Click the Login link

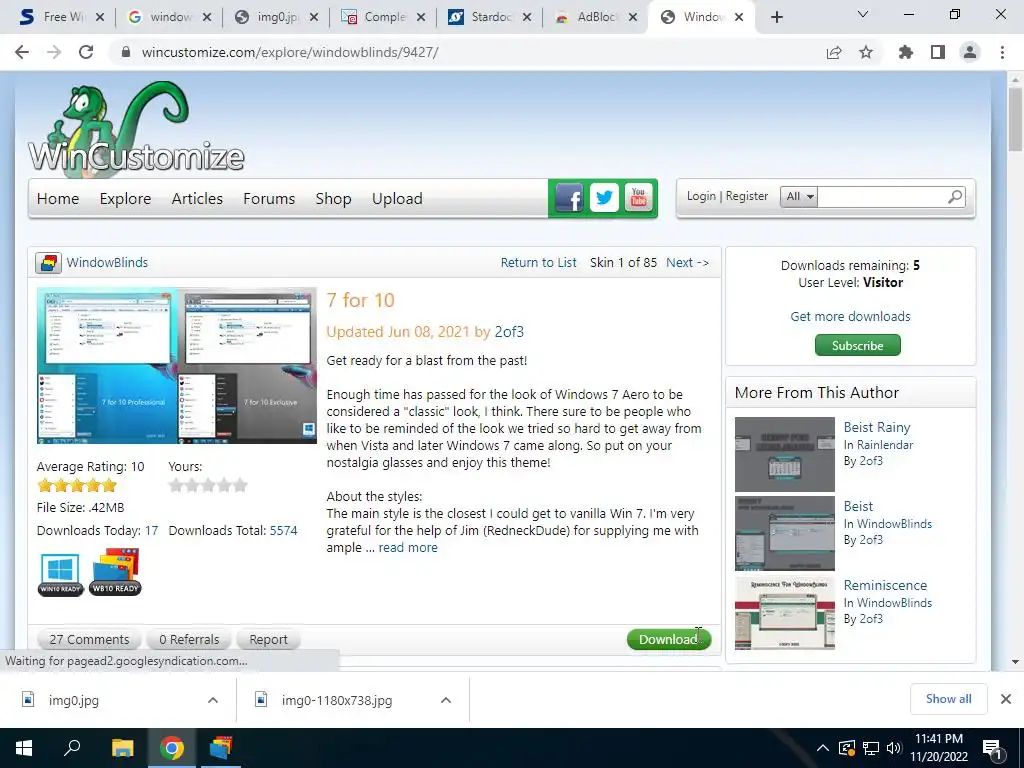(701, 196)
